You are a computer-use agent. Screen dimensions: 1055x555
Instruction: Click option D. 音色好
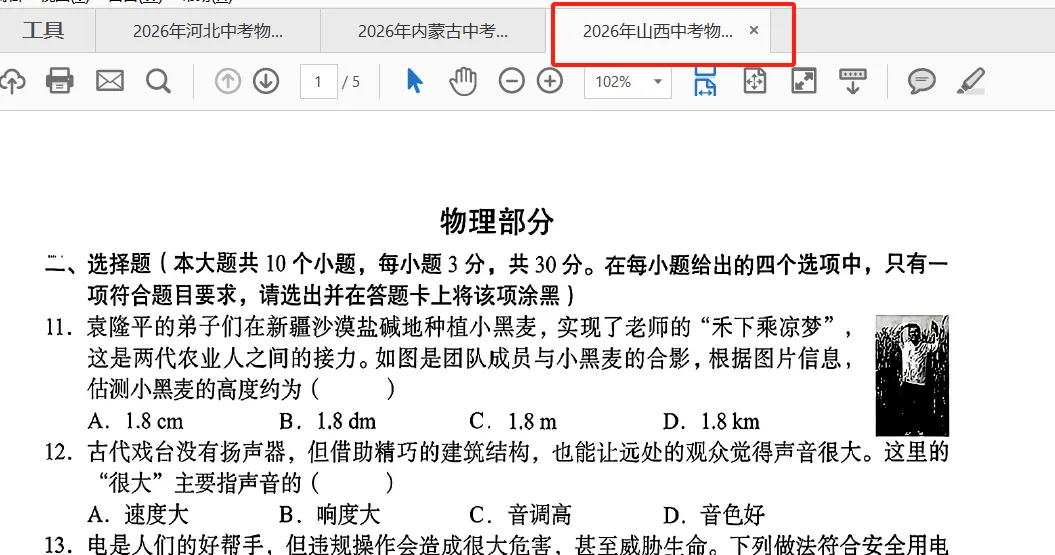point(714,515)
